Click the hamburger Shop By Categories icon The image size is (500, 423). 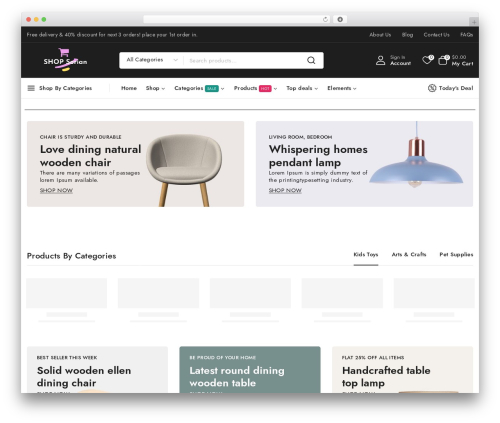[x=31, y=88]
